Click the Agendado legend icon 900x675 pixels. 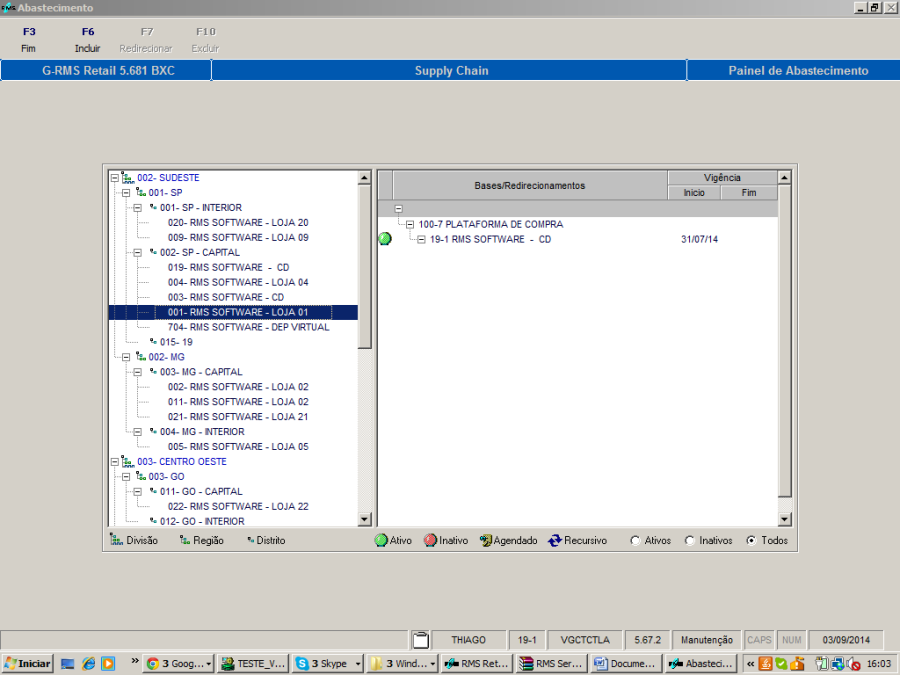(485, 540)
